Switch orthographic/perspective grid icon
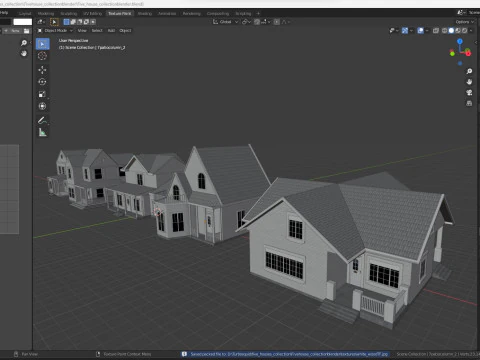The width and height of the screenshot is (480, 360). 469,103
